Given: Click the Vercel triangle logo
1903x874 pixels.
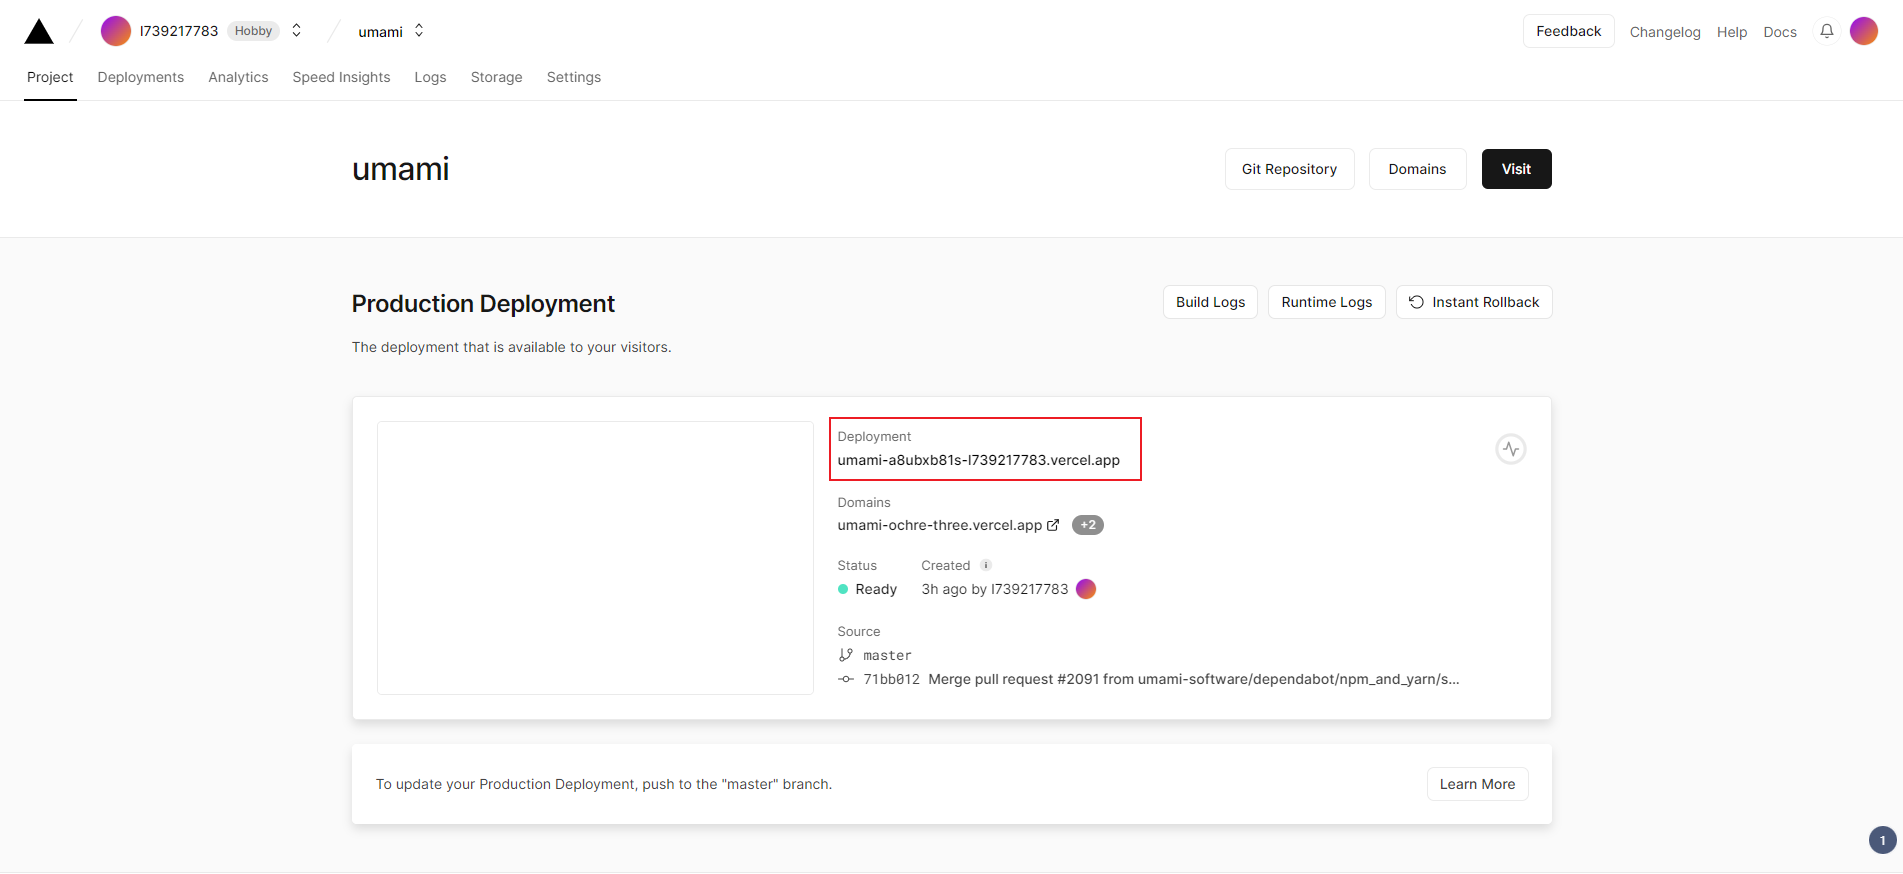Looking at the screenshot, I should pos(39,32).
